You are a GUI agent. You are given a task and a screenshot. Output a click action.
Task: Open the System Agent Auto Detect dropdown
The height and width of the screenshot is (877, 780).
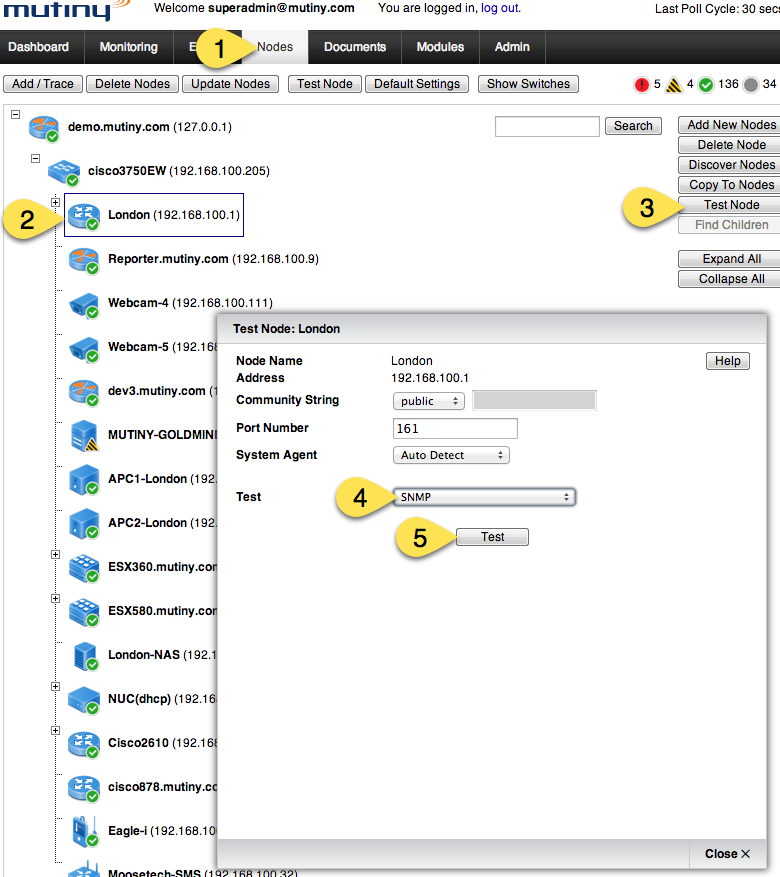click(451, 455)
